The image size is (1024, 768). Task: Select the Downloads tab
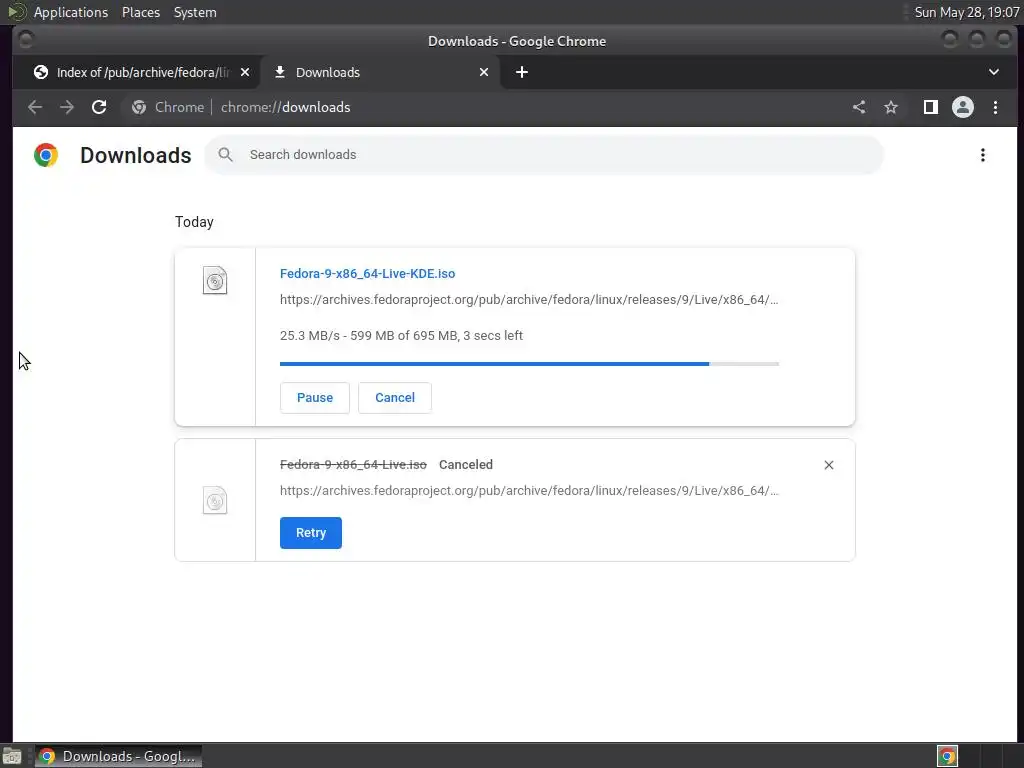click(x=380, y=72)
